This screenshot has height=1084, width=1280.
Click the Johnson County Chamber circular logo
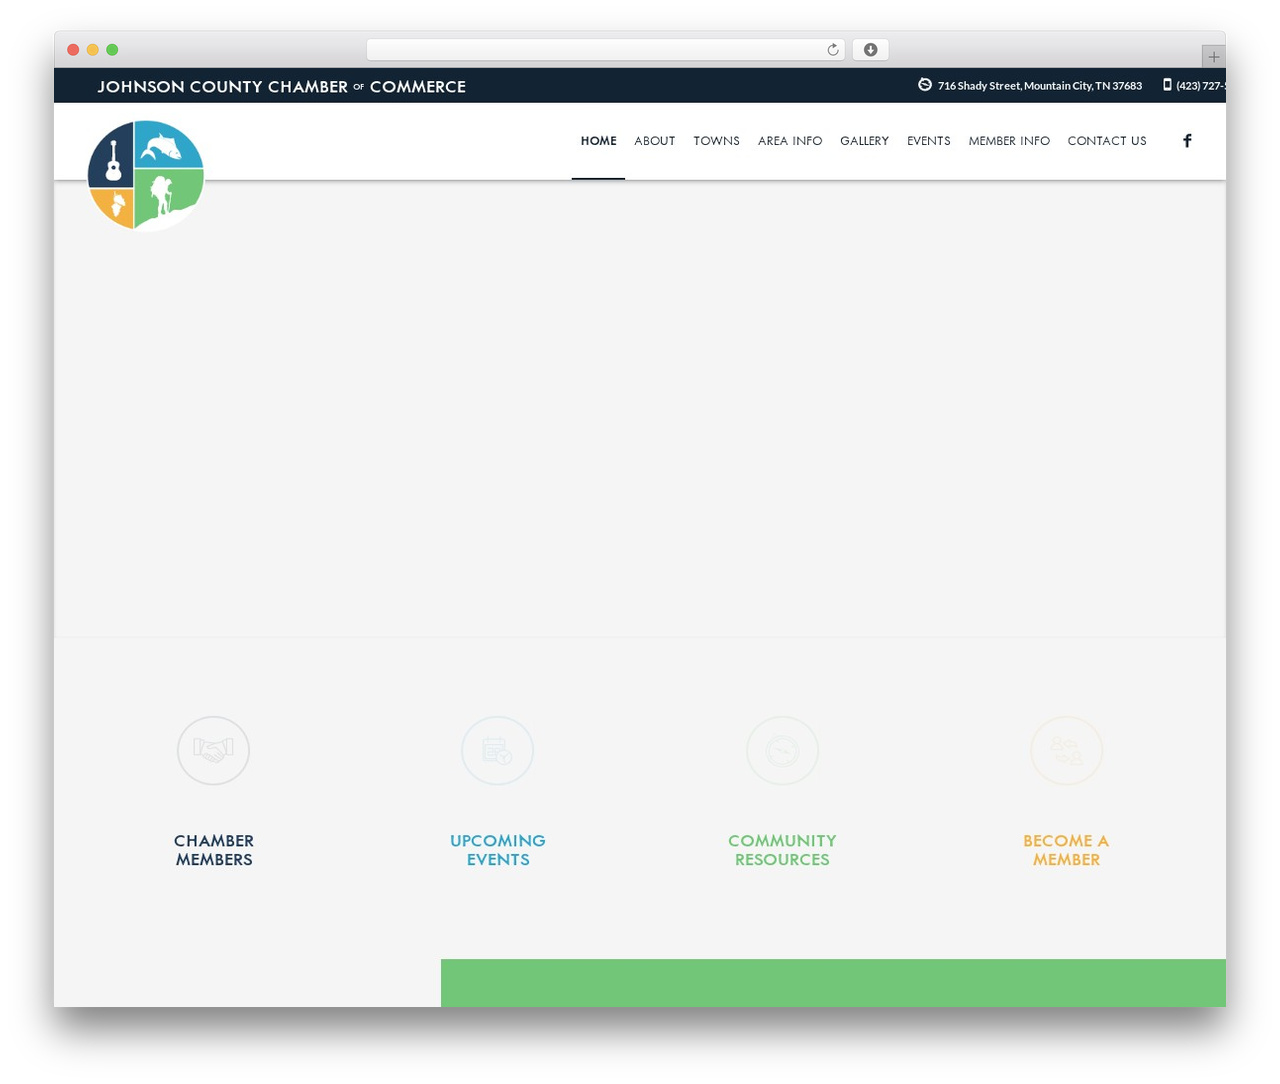tap(146, 175)
